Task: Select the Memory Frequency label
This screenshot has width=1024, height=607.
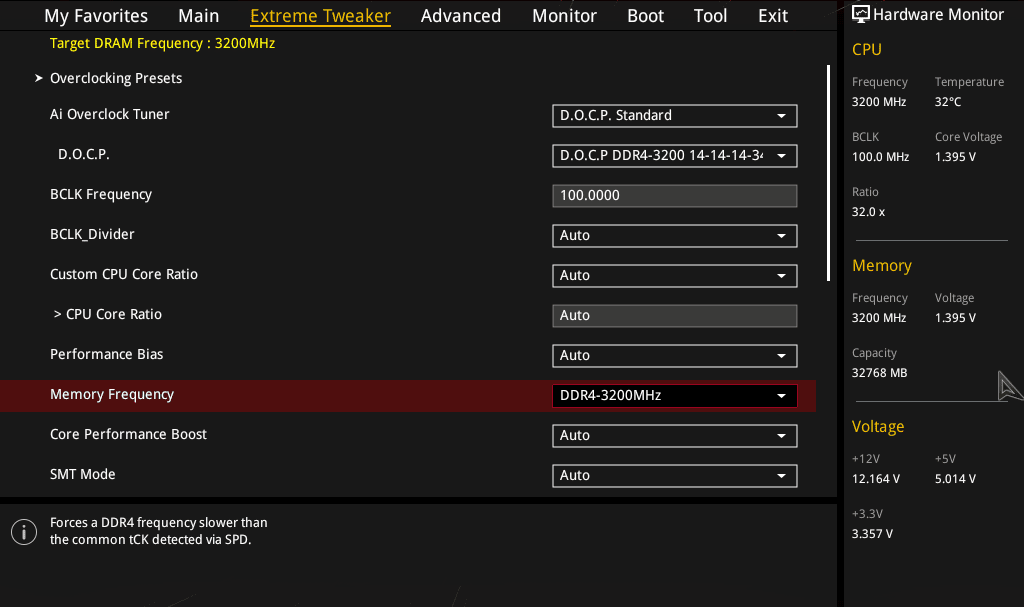Action: 112,395
